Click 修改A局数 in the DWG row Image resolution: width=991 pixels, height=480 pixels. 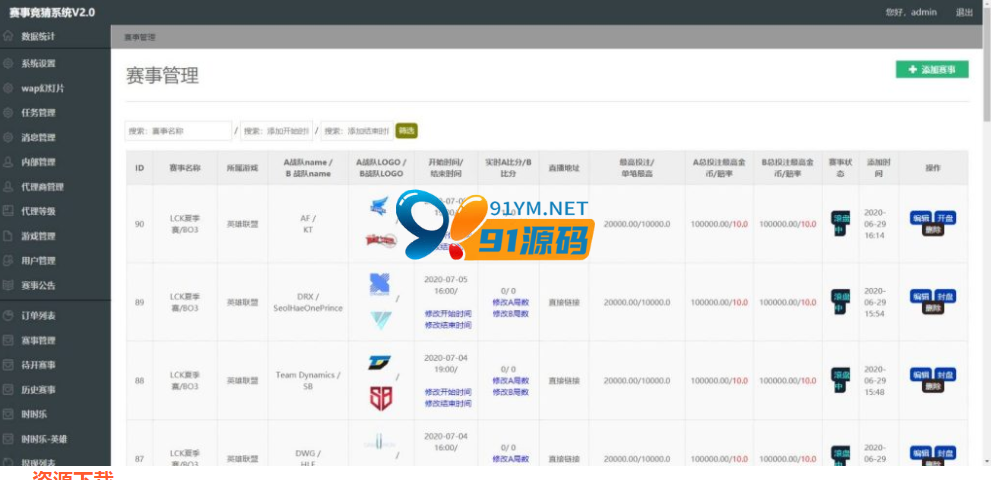510,459
